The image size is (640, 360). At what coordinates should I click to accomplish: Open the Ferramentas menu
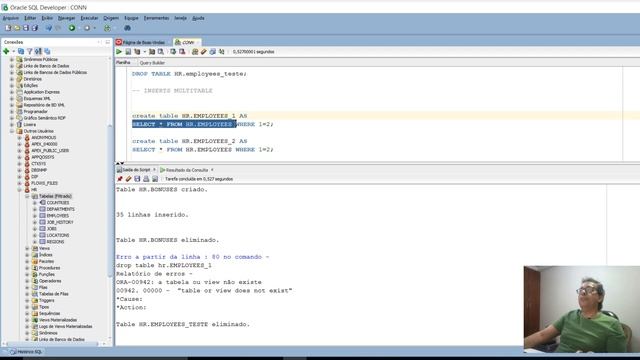[156, 18]
